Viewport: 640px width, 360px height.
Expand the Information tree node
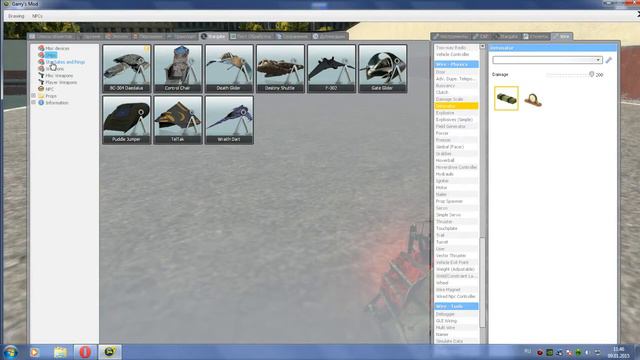tap(33, 102)
